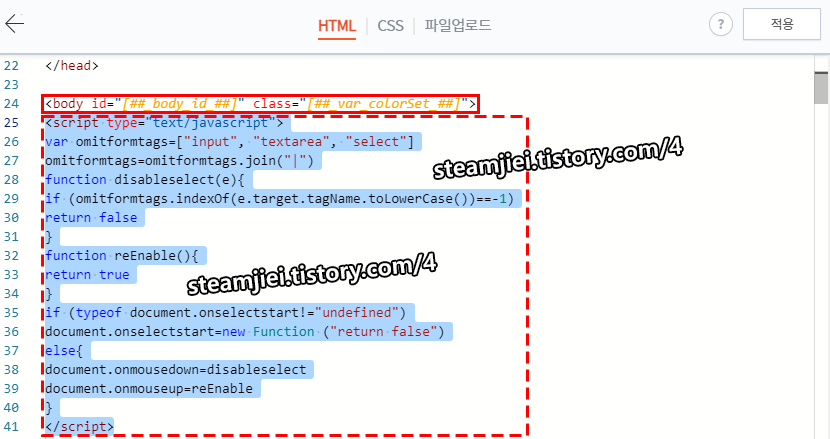Switch to the CSS tab
The image size is (830, 439).
click(390, 25)
